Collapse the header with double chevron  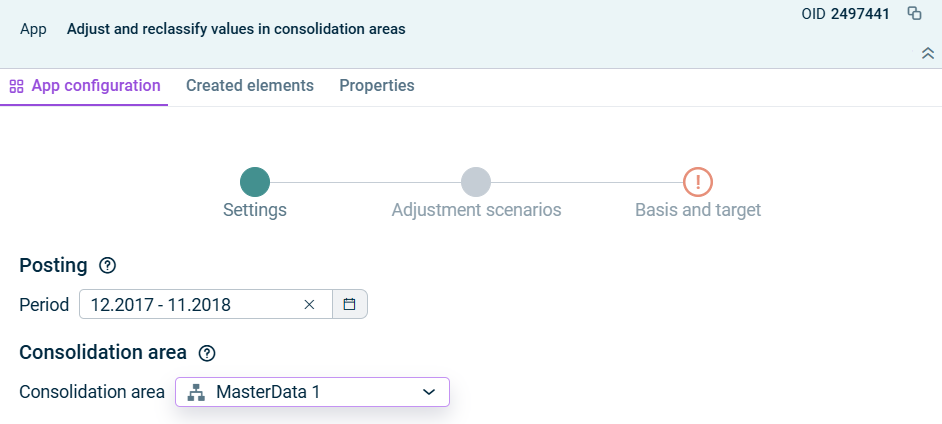click(x=927, y=53)
